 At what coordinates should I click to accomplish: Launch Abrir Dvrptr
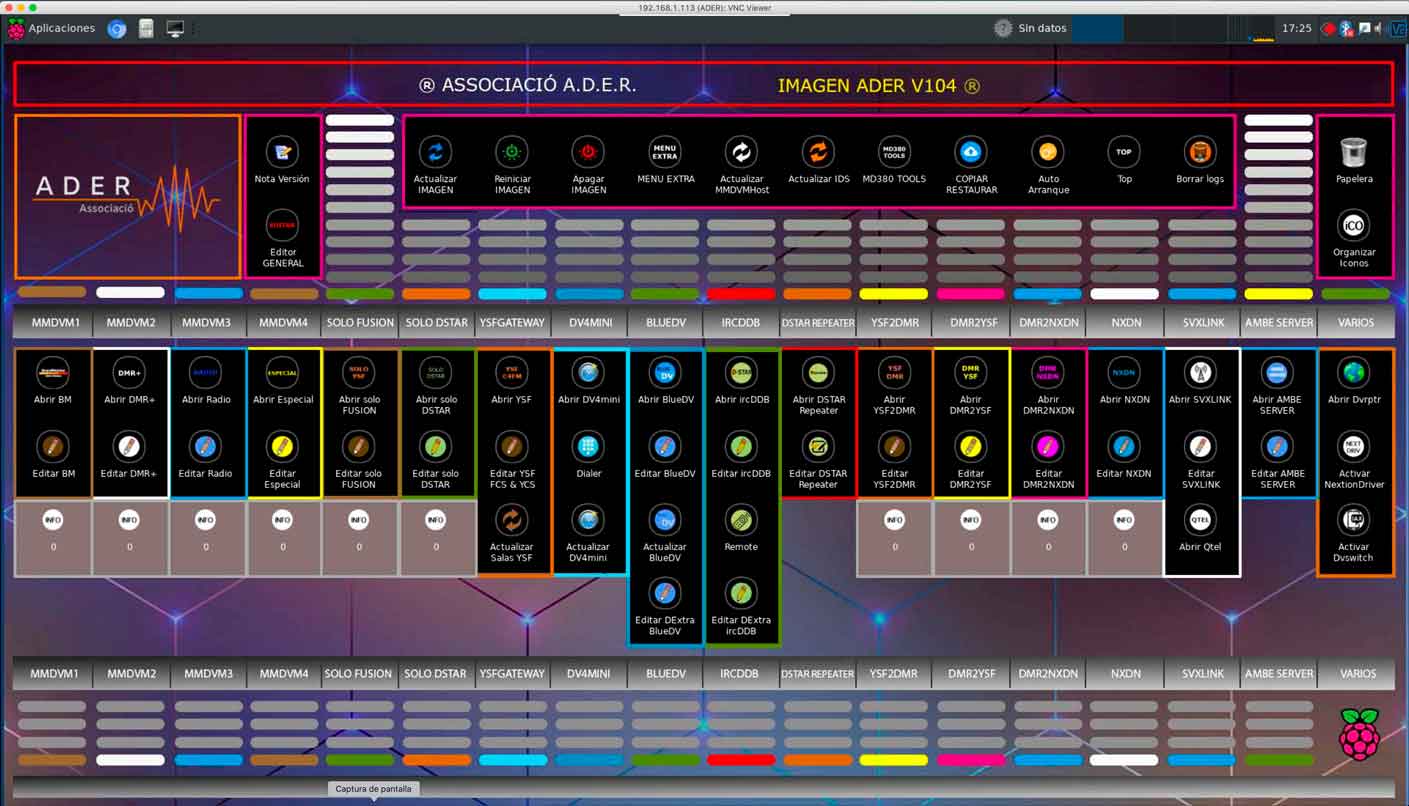pos(1353,373)
